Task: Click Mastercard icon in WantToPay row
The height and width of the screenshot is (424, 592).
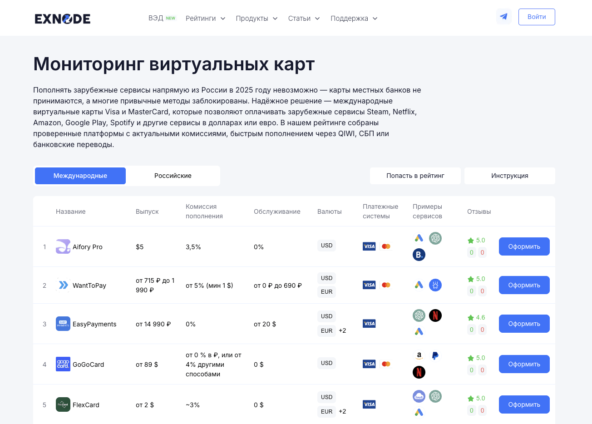Action: 386,285
